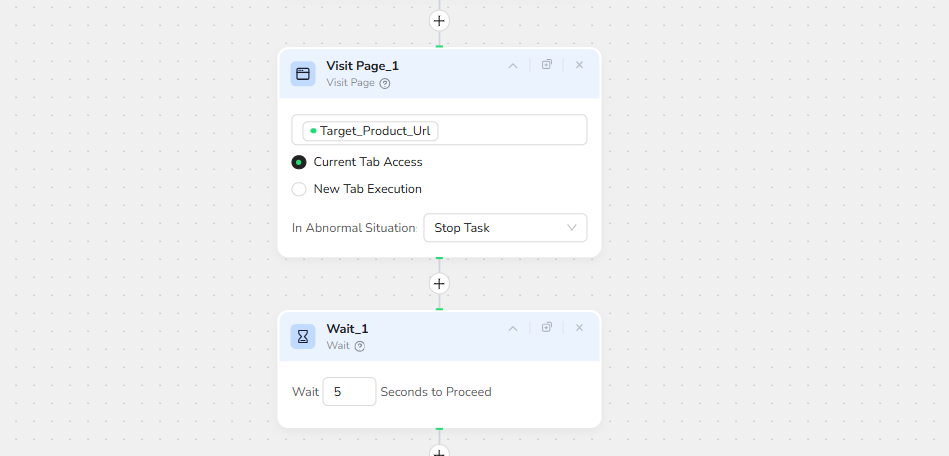Delete the Visit Page_1 node
The width and height of the screenshot is (949, 456).
[x=579, y=65]
